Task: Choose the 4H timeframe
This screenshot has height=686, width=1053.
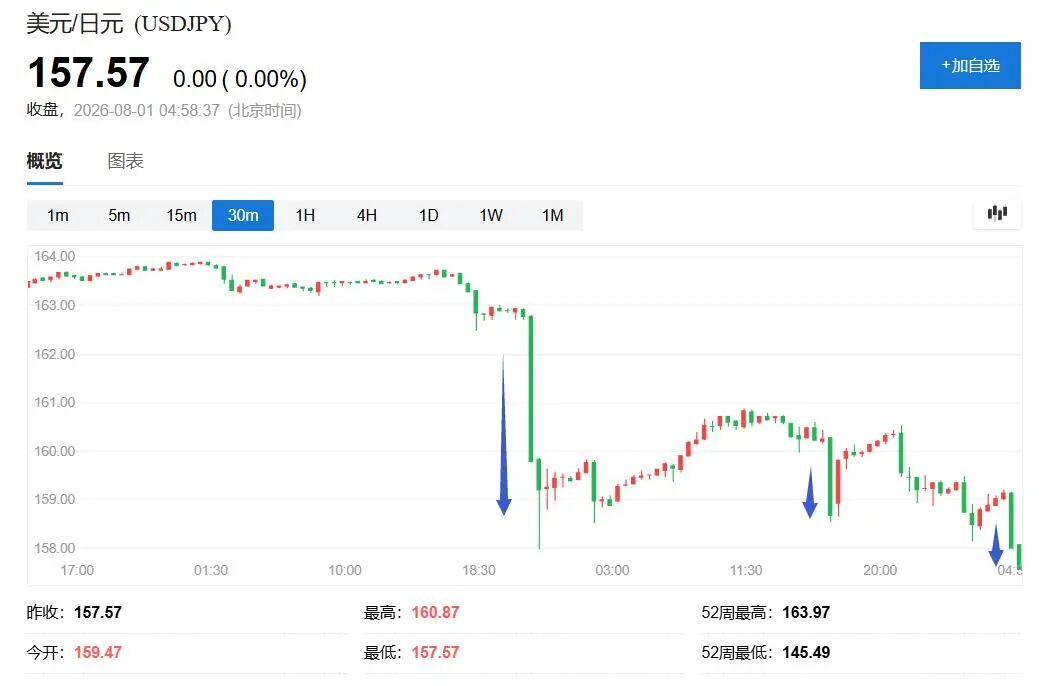Action: pyautogui.click(x=367, y=215)
